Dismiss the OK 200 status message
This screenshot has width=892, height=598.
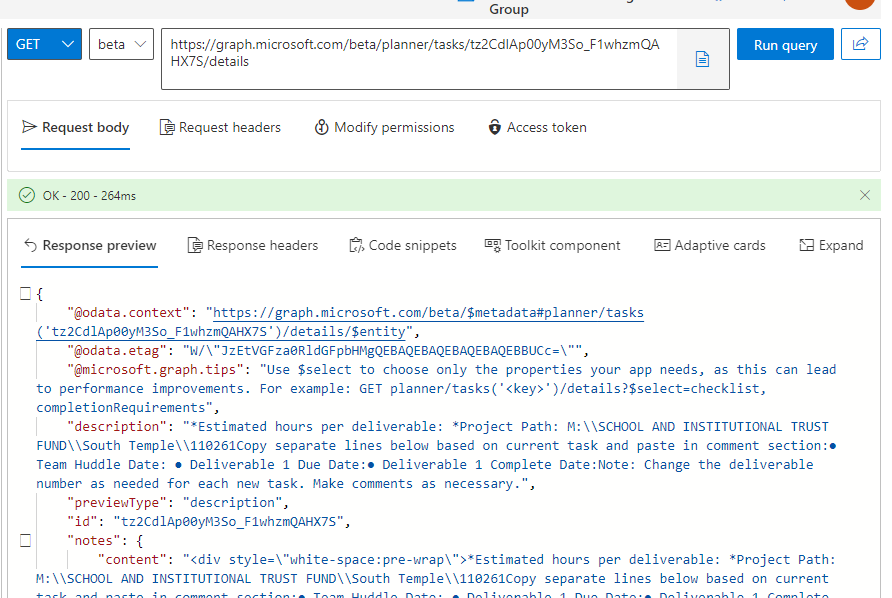tap(865, 195)
